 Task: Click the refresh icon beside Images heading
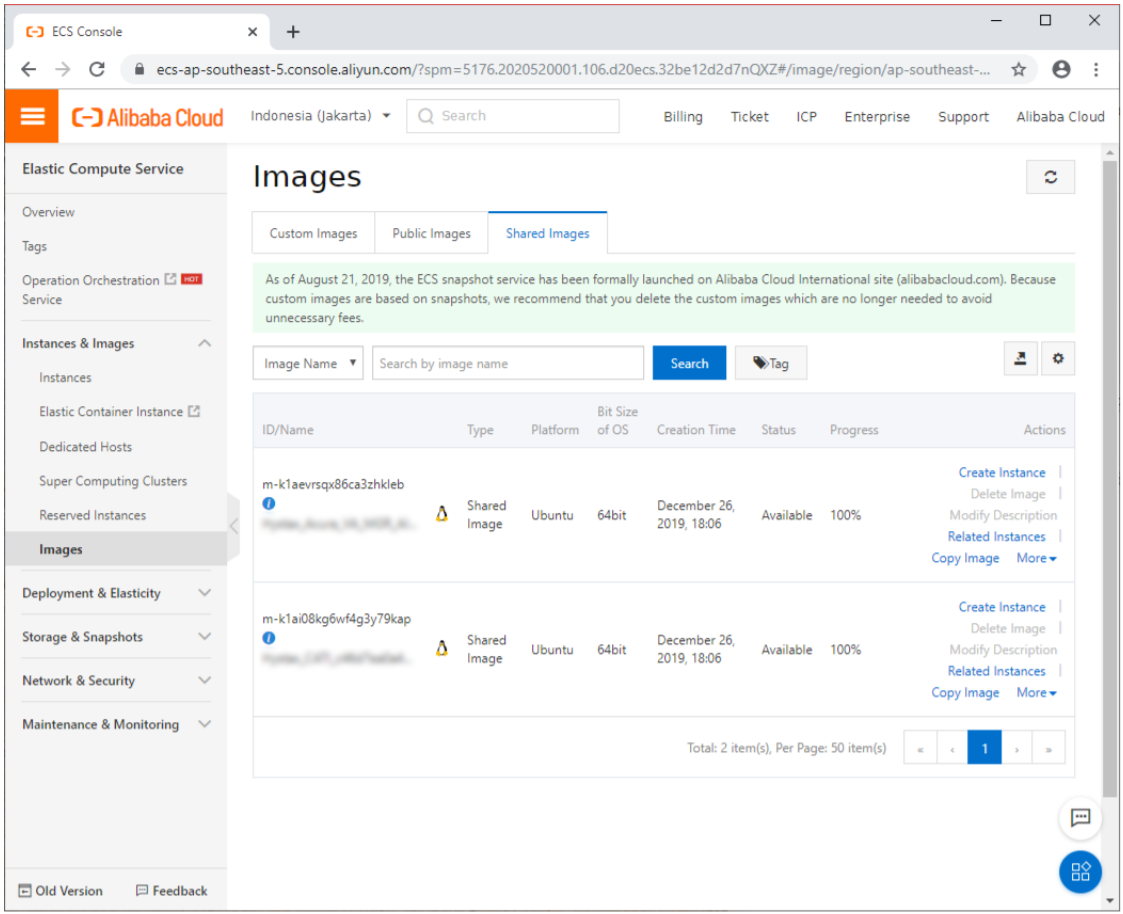coord(1050,177)
